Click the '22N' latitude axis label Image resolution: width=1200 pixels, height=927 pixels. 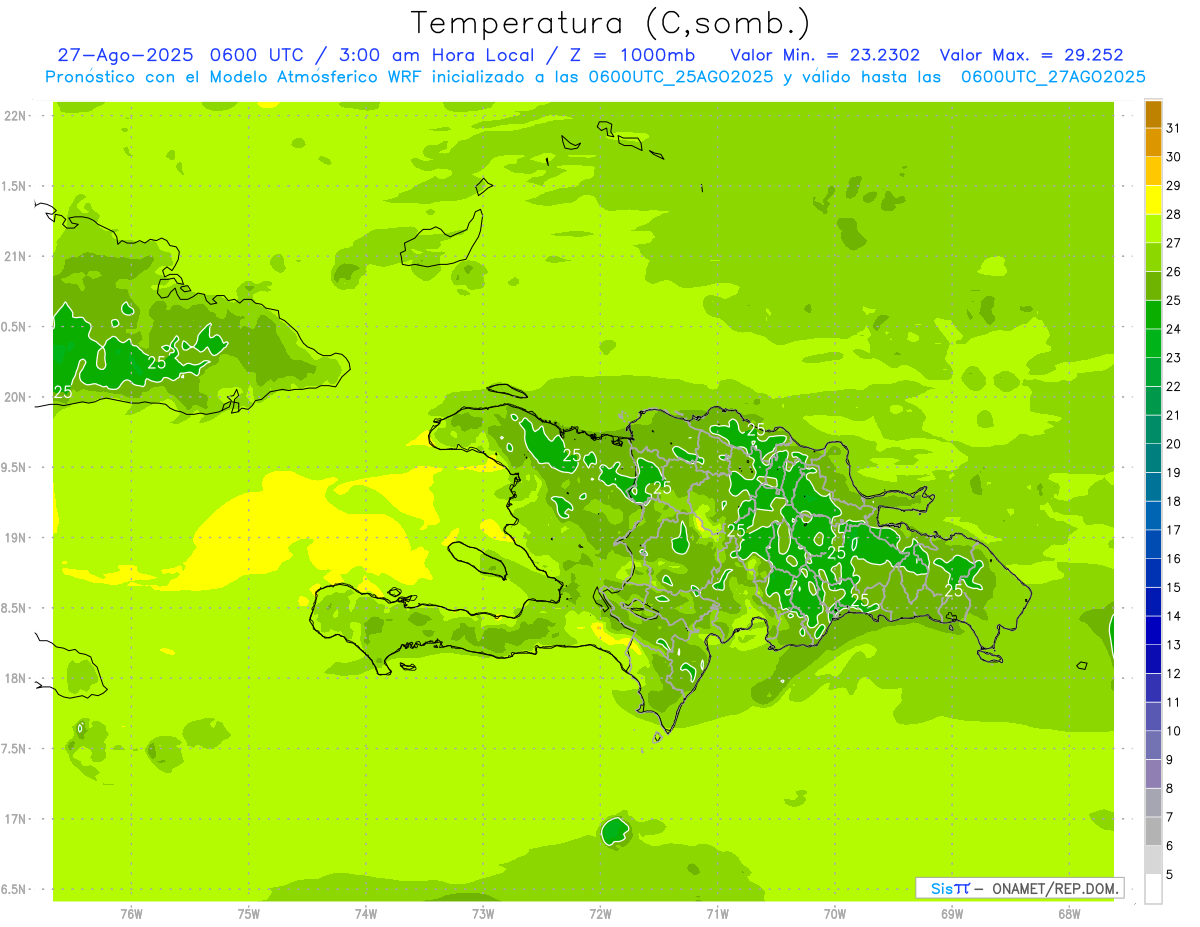(16, 116)
